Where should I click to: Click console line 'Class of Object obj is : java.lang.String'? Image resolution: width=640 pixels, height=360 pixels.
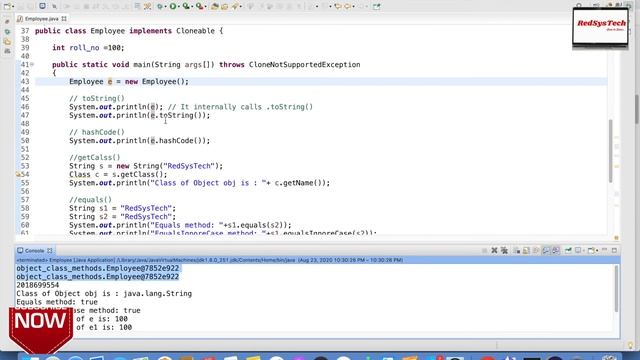tap(104, 293)
